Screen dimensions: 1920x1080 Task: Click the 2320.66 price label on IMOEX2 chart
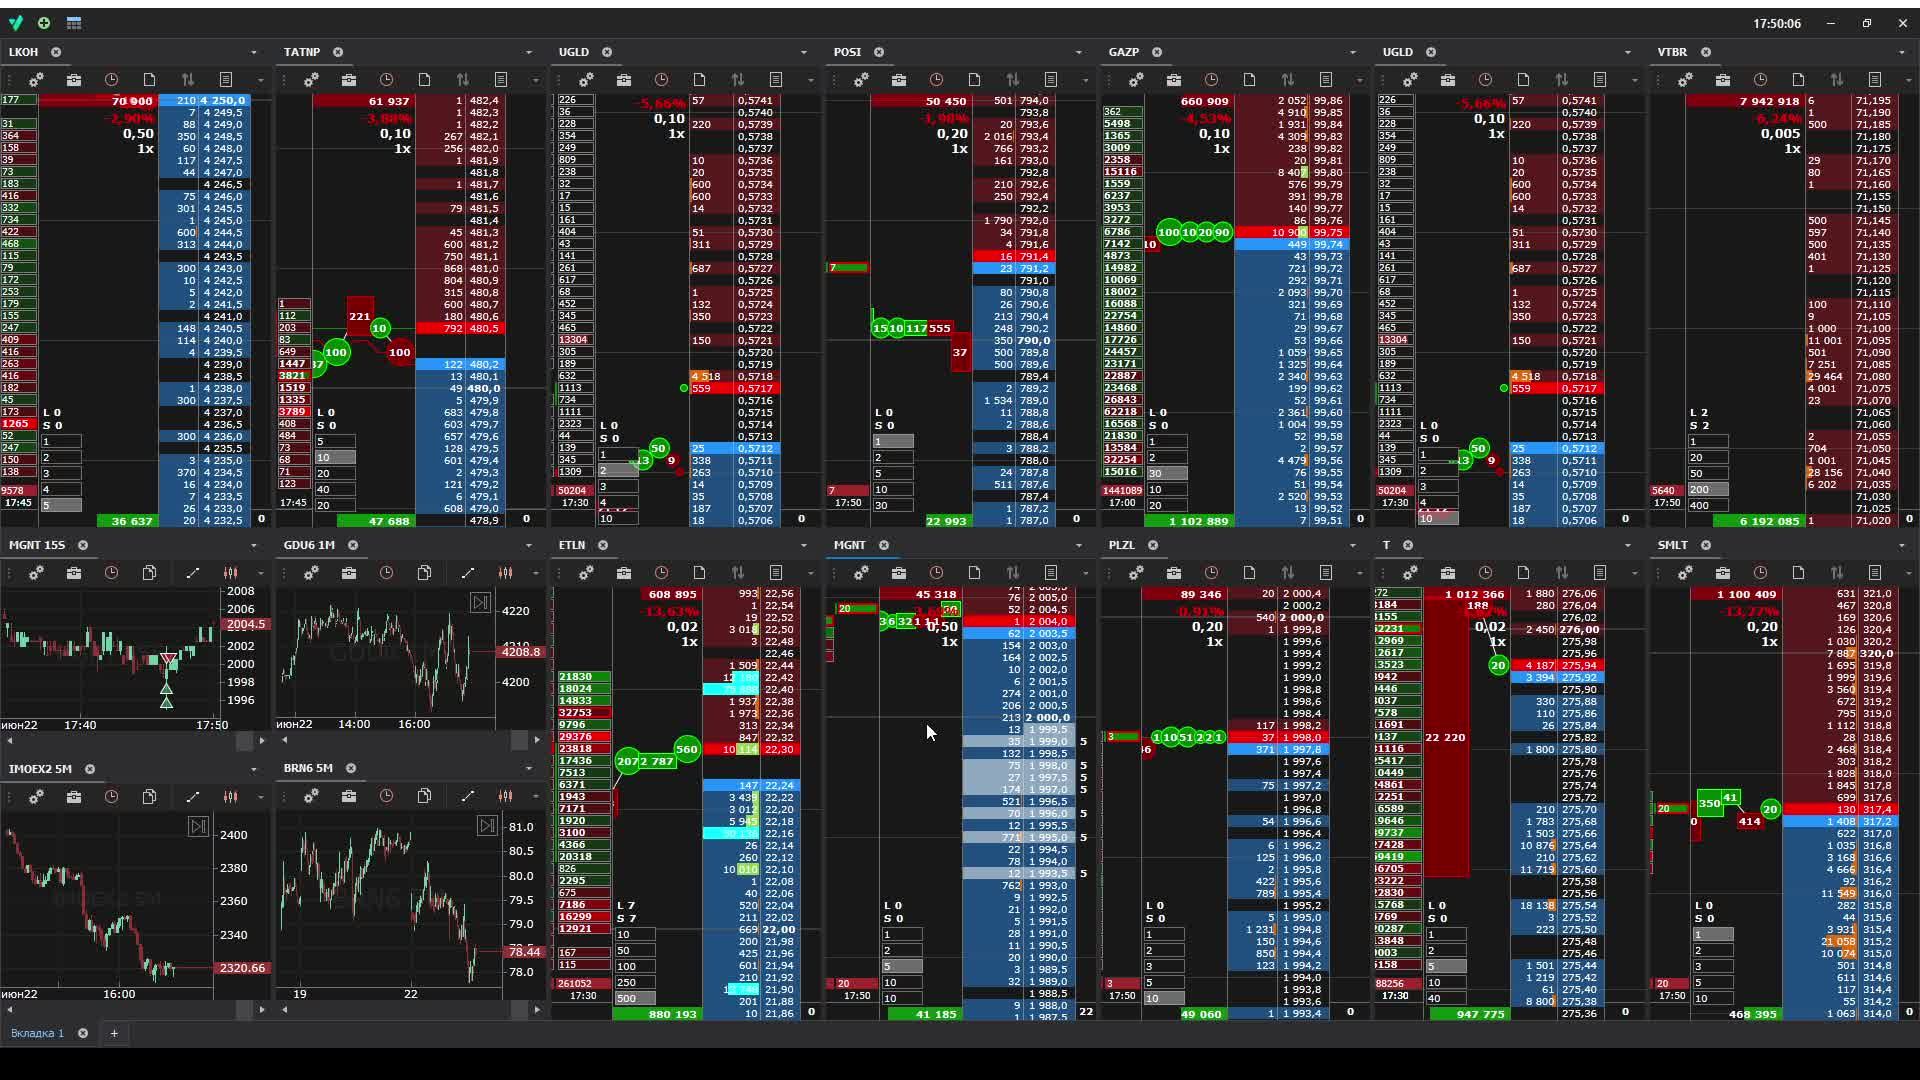click(x=242, y=968)
